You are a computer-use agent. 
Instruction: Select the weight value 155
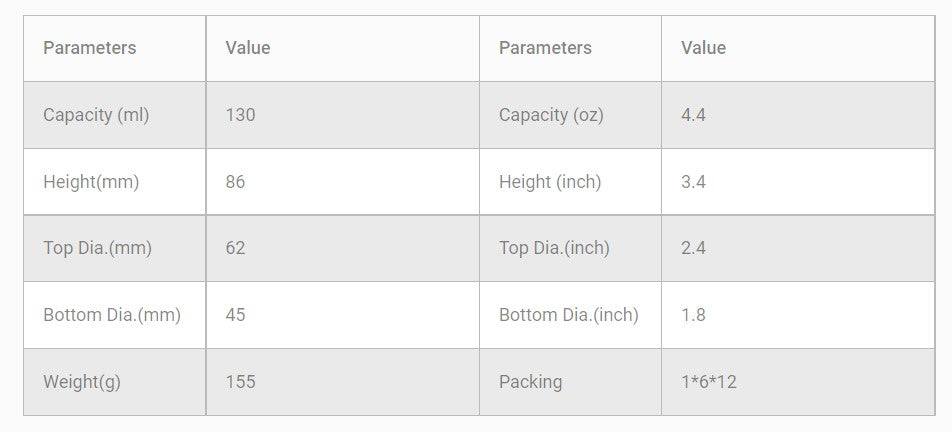[x=240, y=382]
